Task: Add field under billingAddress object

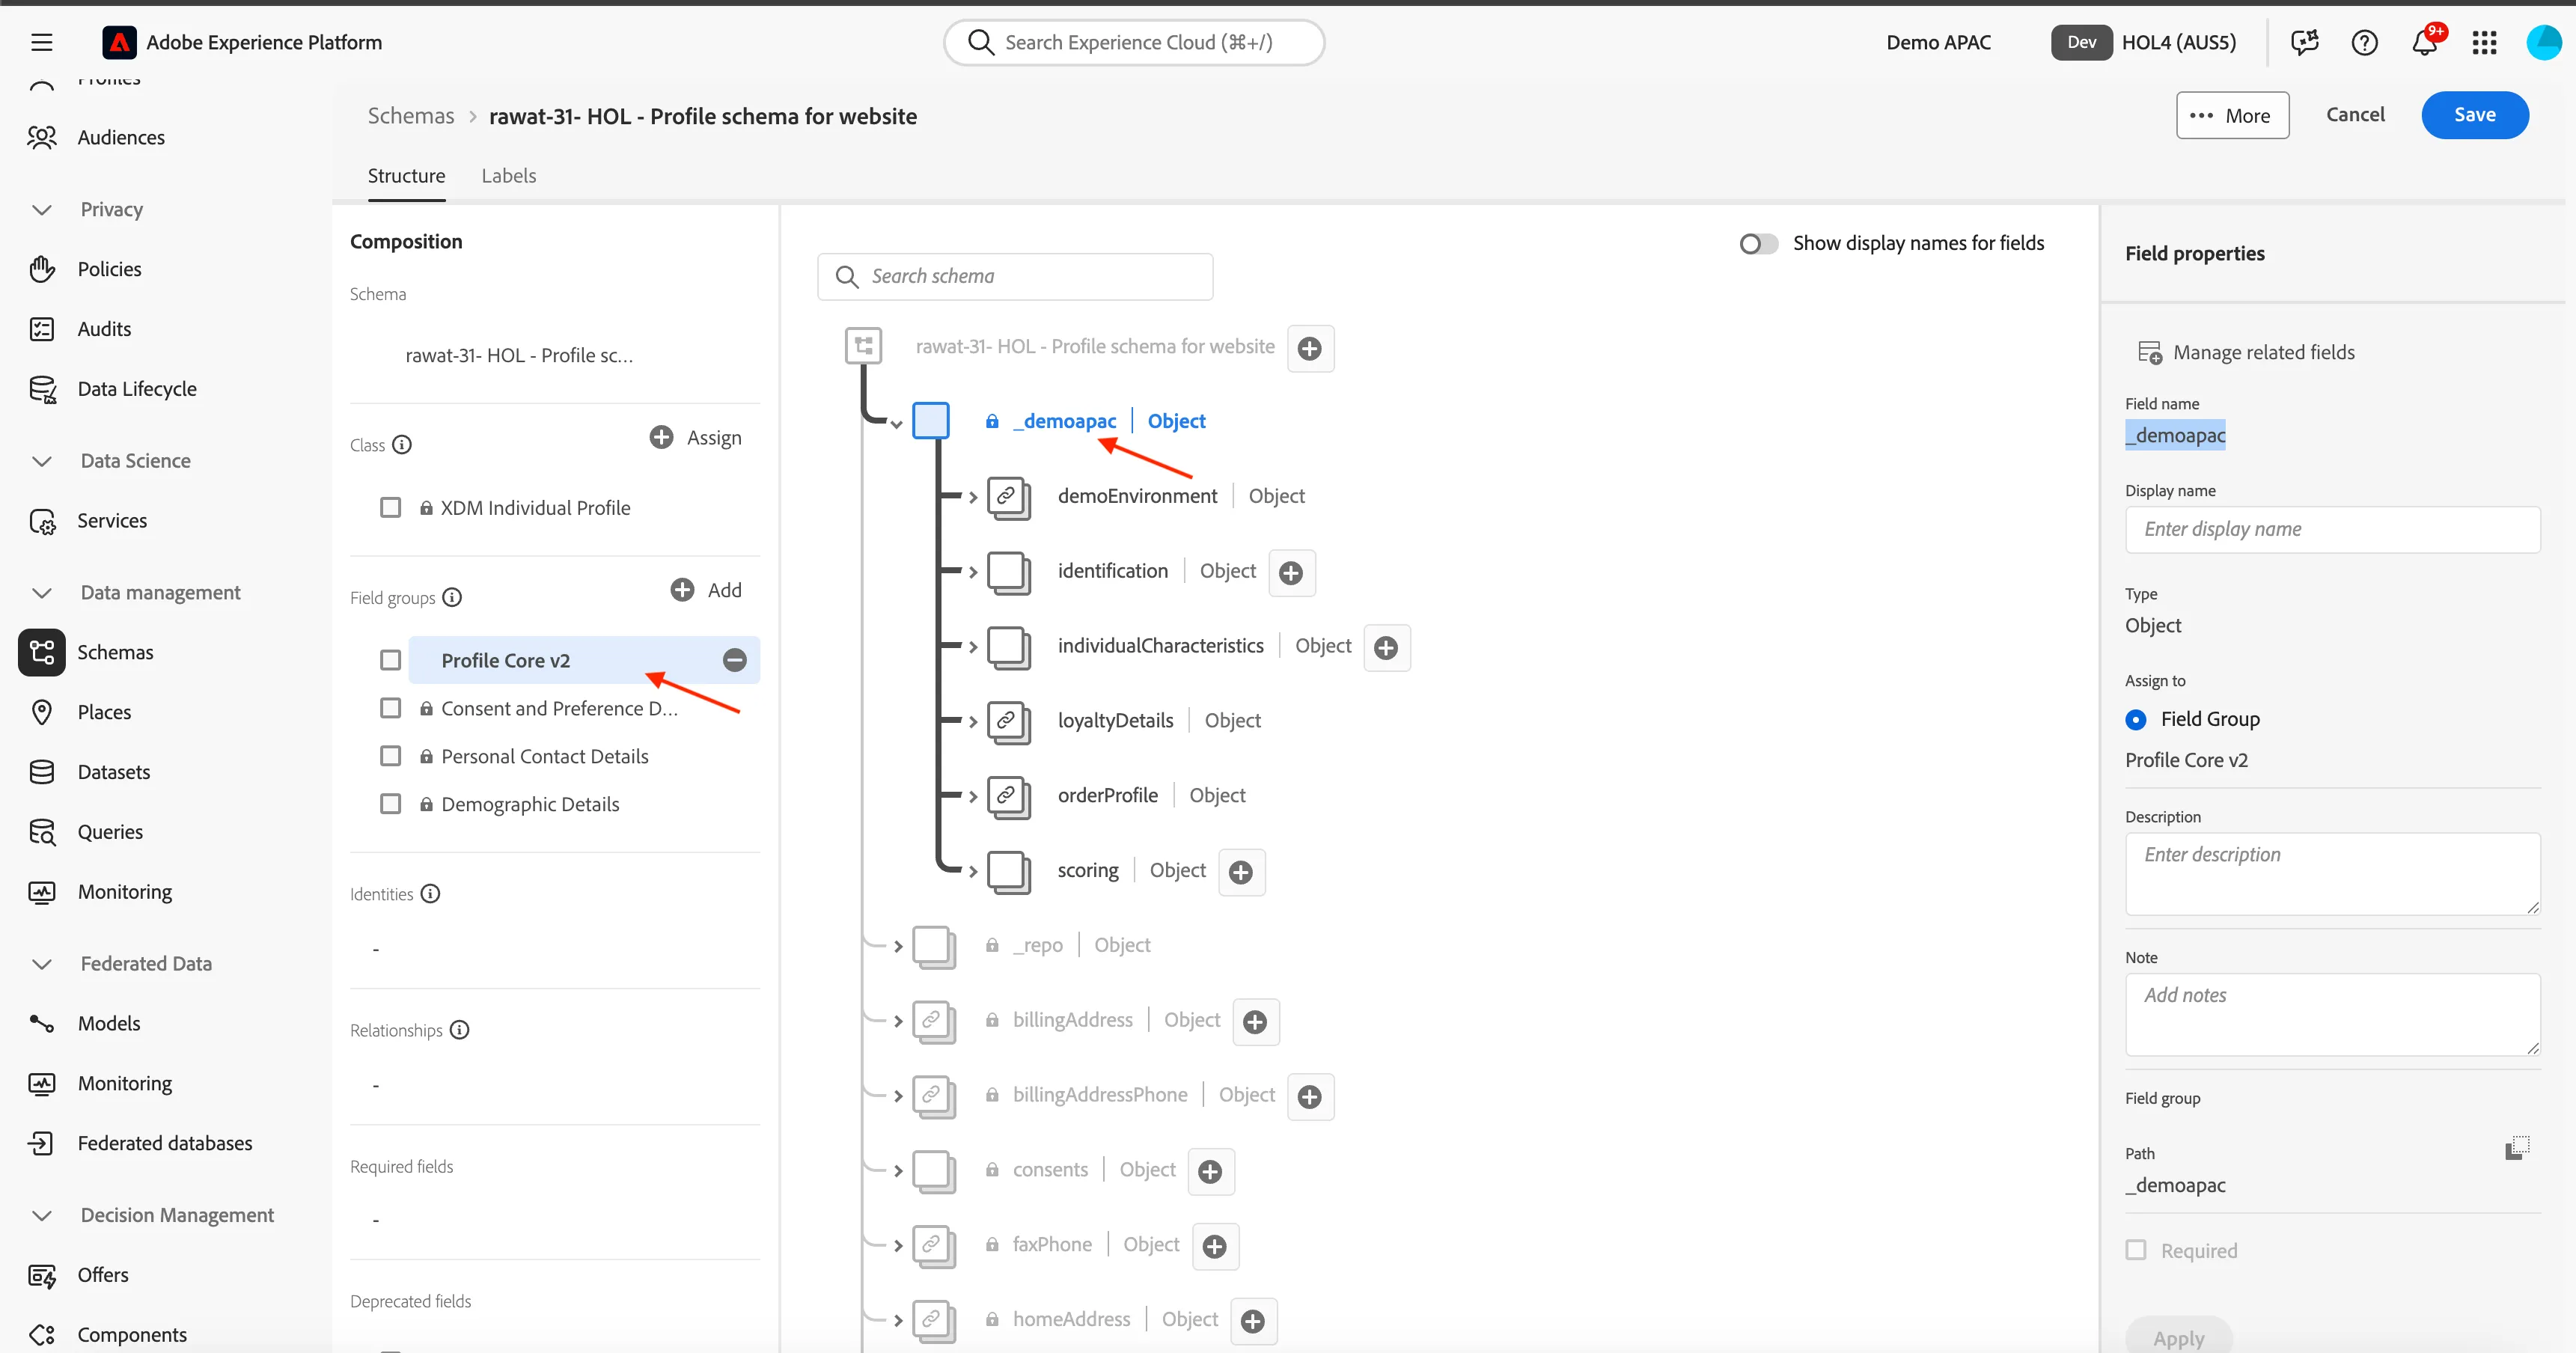Action: tap(1255, 1021)
